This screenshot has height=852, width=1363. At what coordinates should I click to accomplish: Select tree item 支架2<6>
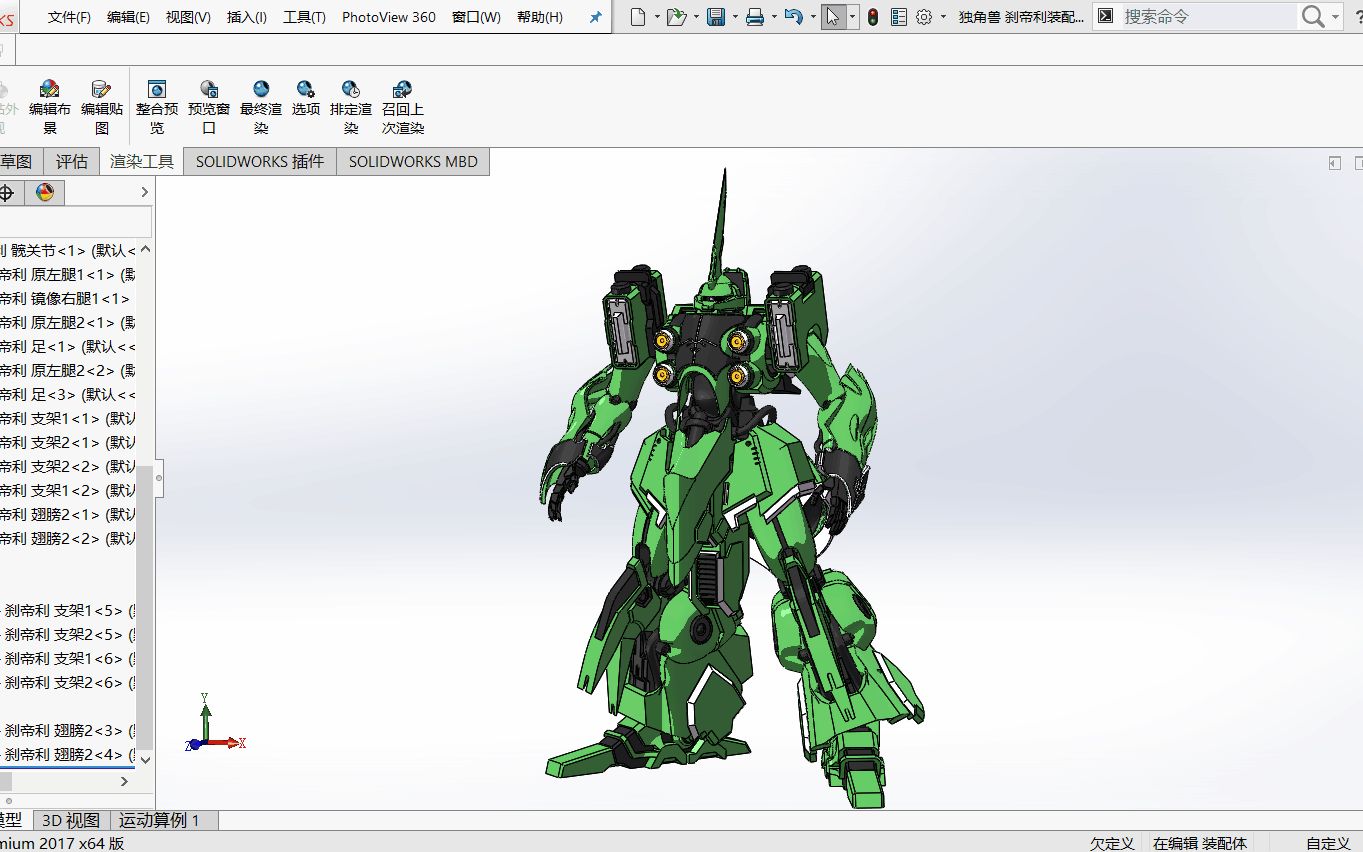(x=69, y=682)
